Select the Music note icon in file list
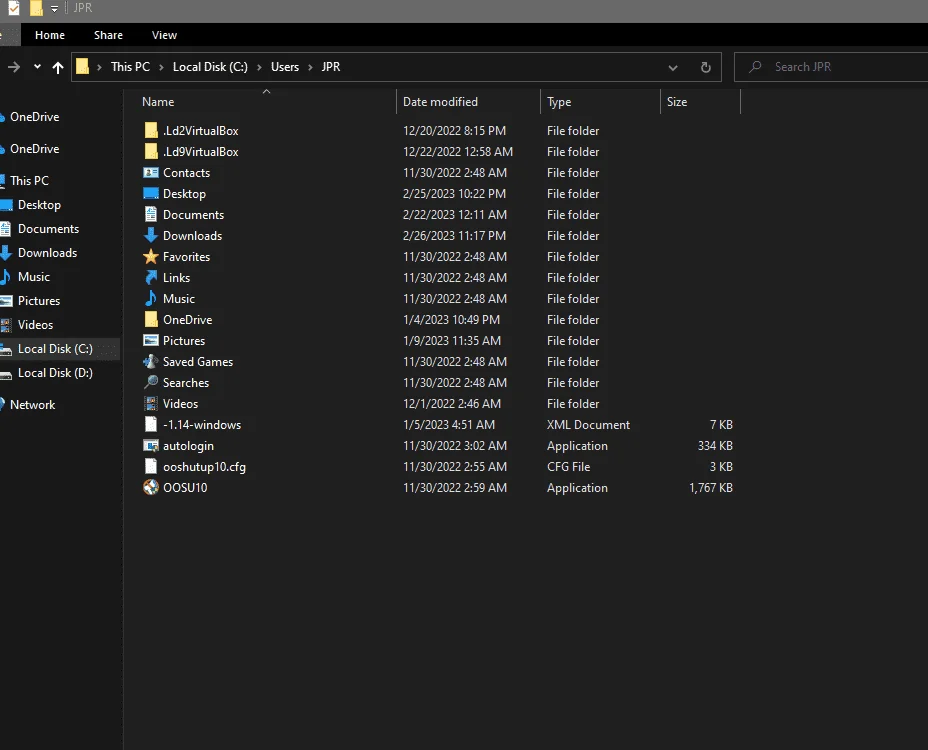The width and height of the screenshot is (928, 750). (x=151, y=298)
